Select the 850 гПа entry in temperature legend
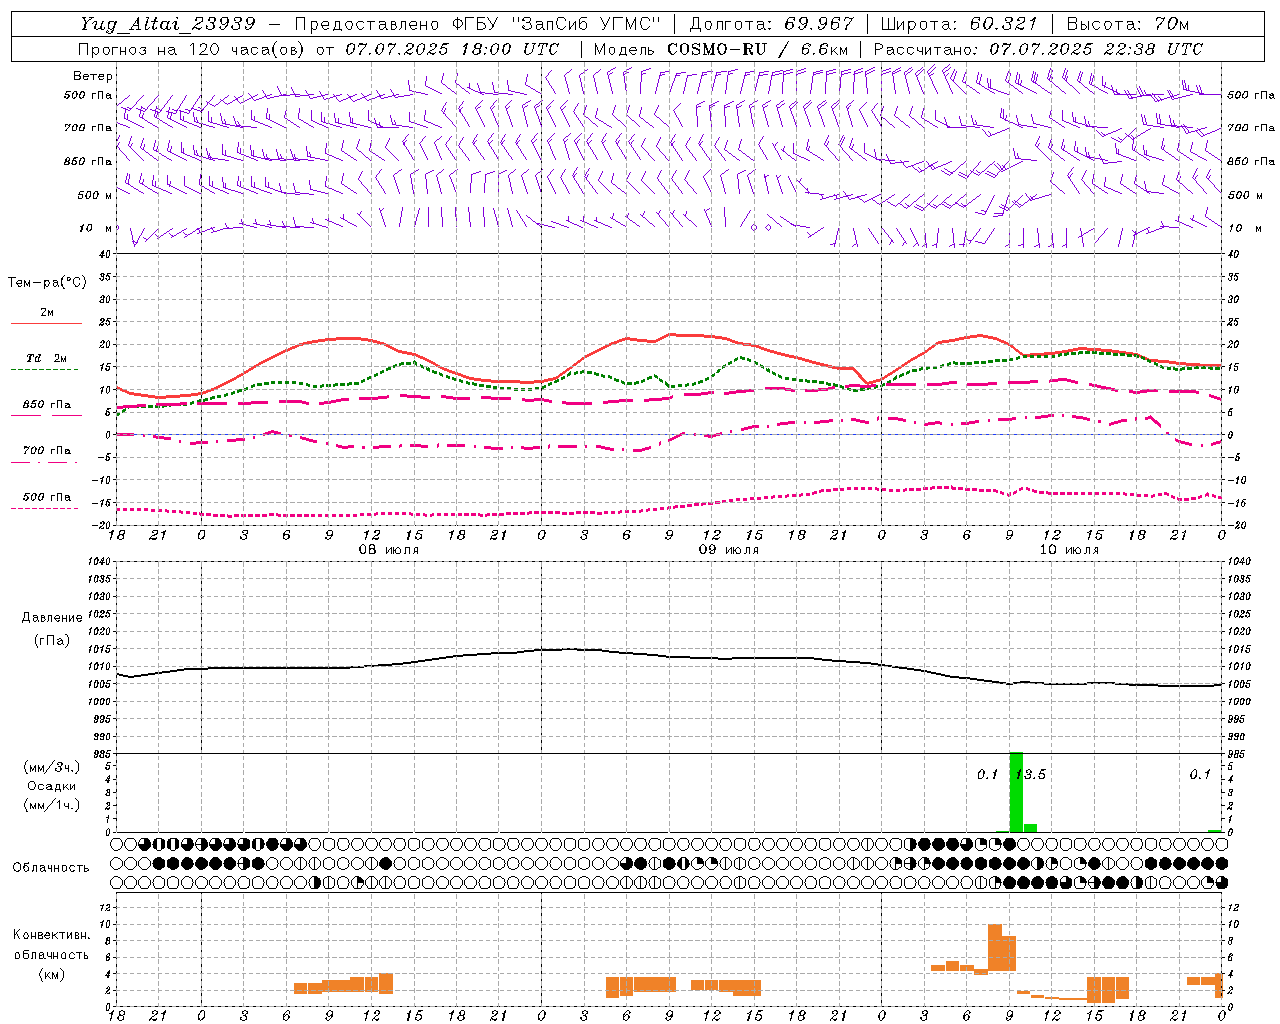Screen dimensions: 1280x1024 tap(46, 408)
